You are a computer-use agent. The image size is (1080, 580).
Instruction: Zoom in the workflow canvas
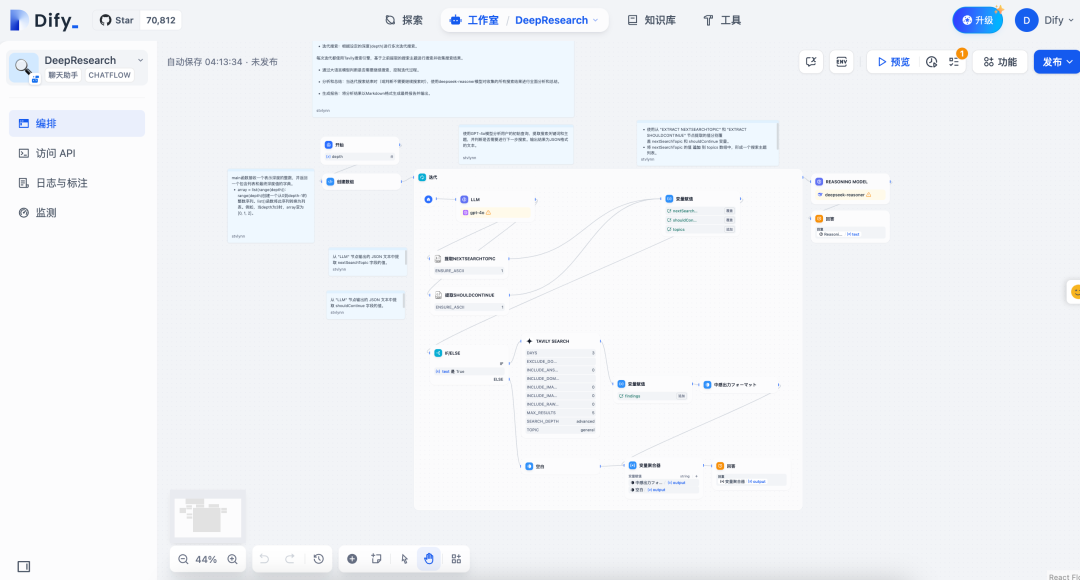(x=233, y=559)
